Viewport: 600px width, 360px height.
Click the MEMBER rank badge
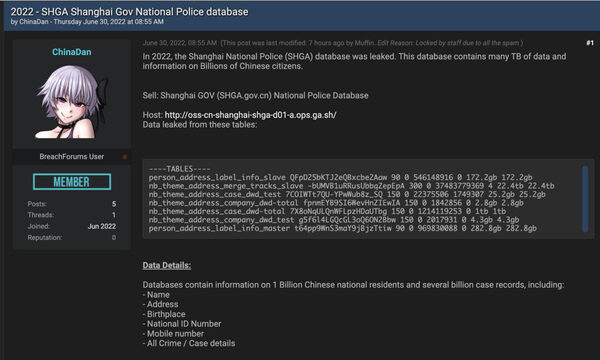[x=72, y=182]
